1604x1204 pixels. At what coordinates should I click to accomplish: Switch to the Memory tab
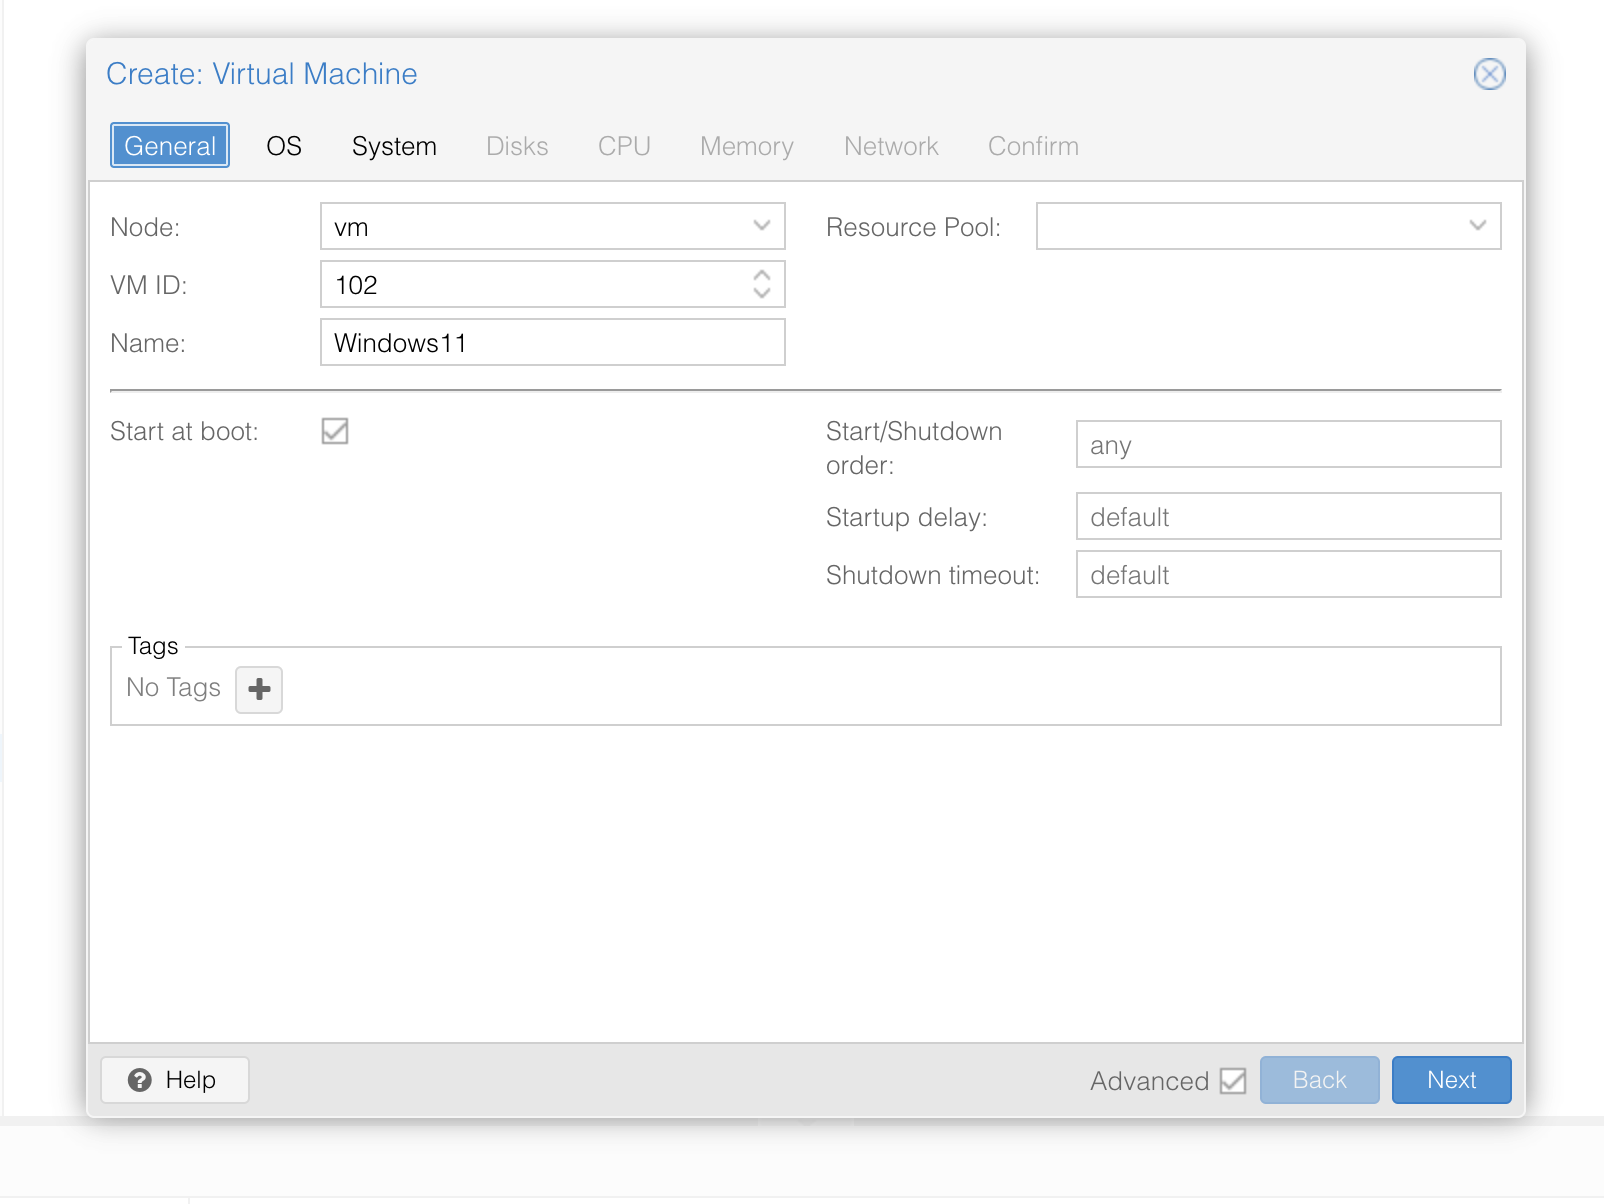click(x=747, y=146)
